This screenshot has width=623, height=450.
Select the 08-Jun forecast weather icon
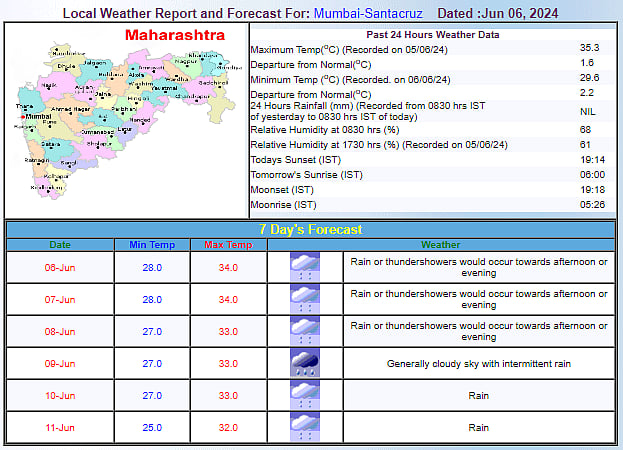point(304,331)
